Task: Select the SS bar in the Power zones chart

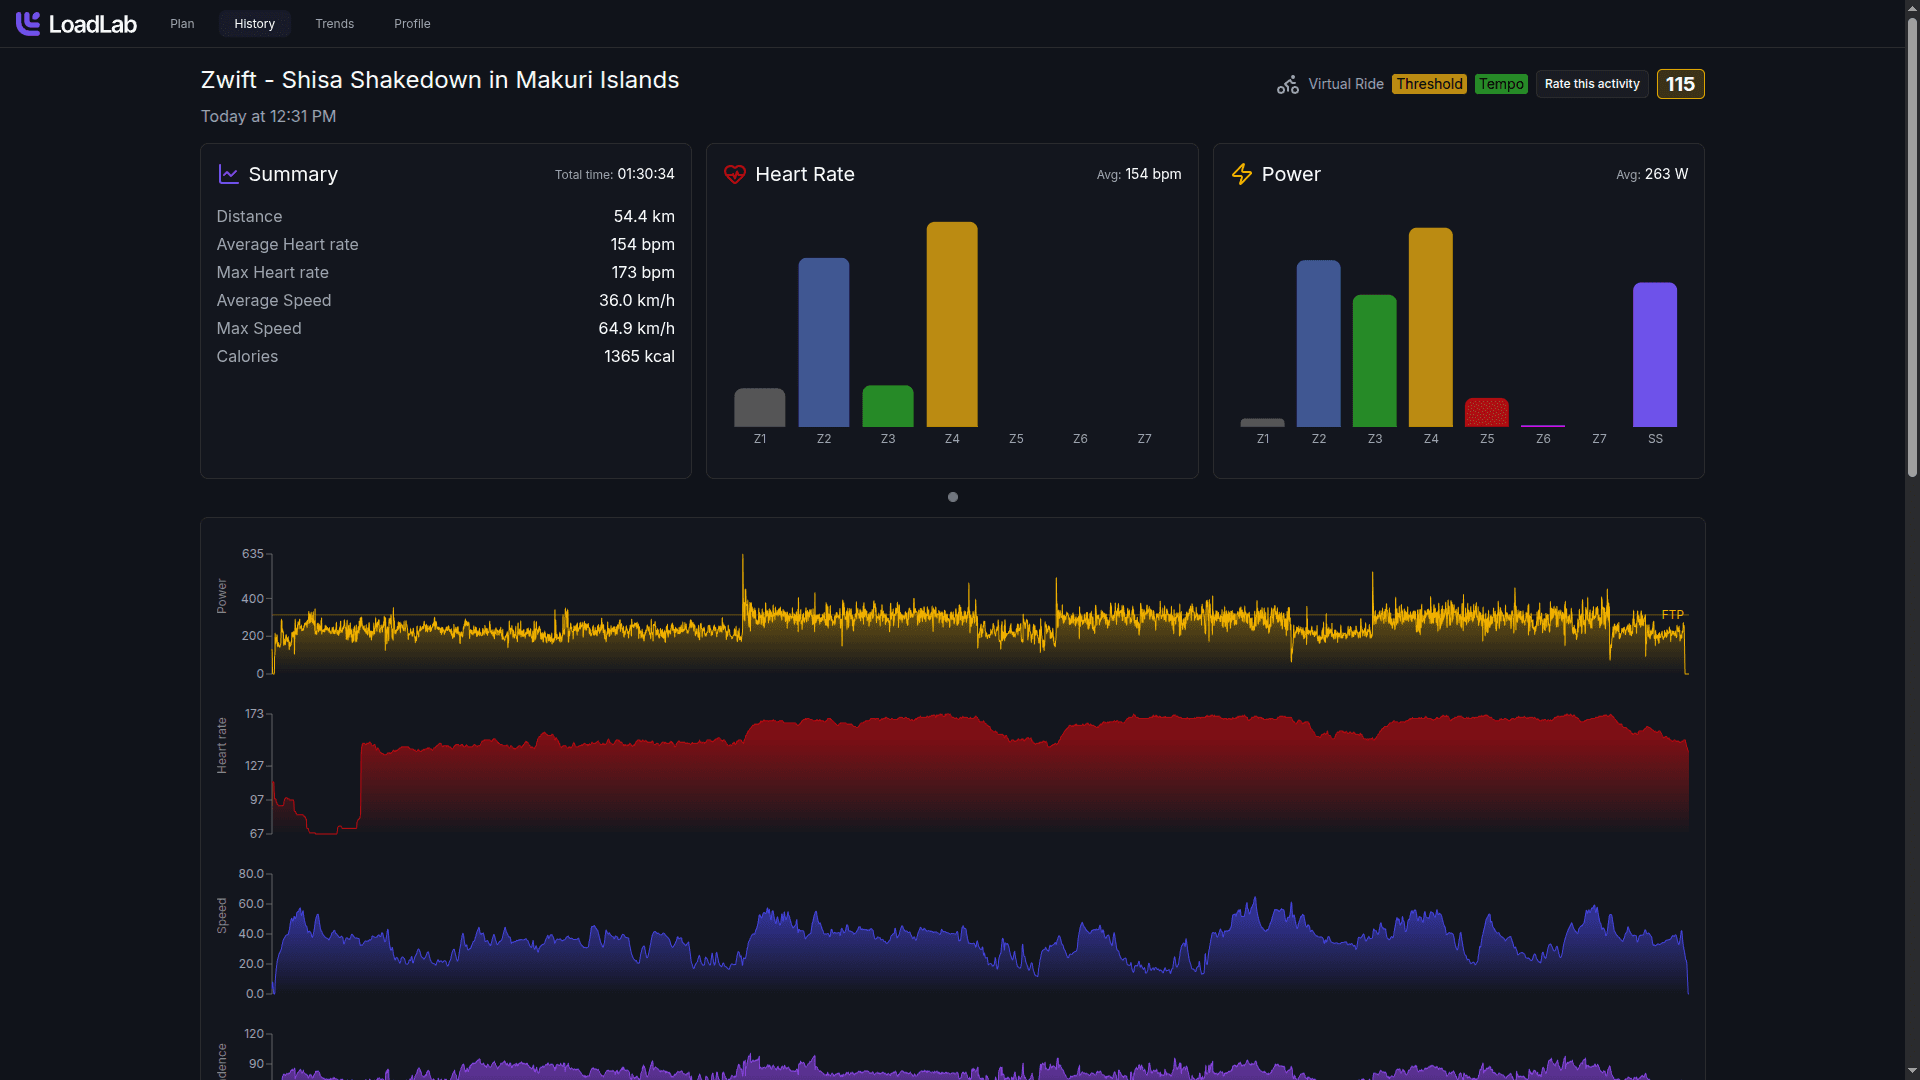Action: 1654,355
